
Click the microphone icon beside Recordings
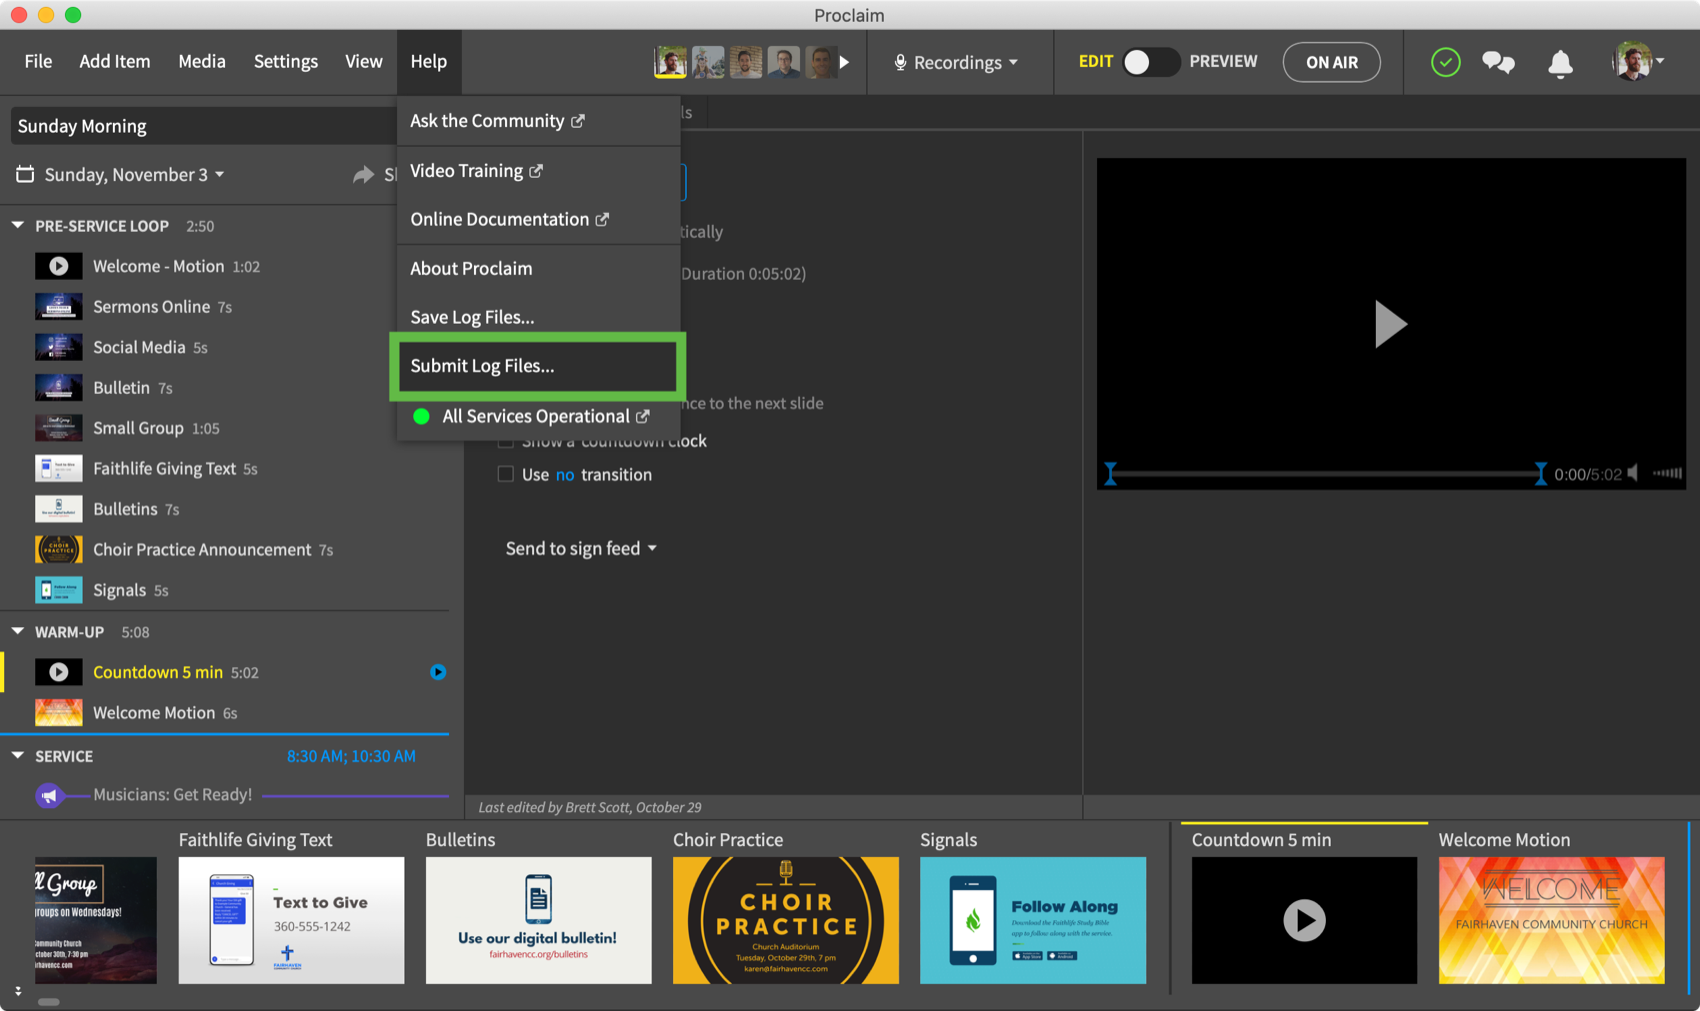coord(900,62)
